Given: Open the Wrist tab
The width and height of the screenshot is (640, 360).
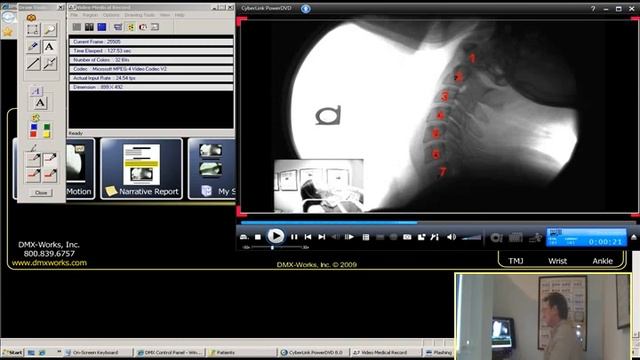Looking at the screenshot, I should (558, 261).
